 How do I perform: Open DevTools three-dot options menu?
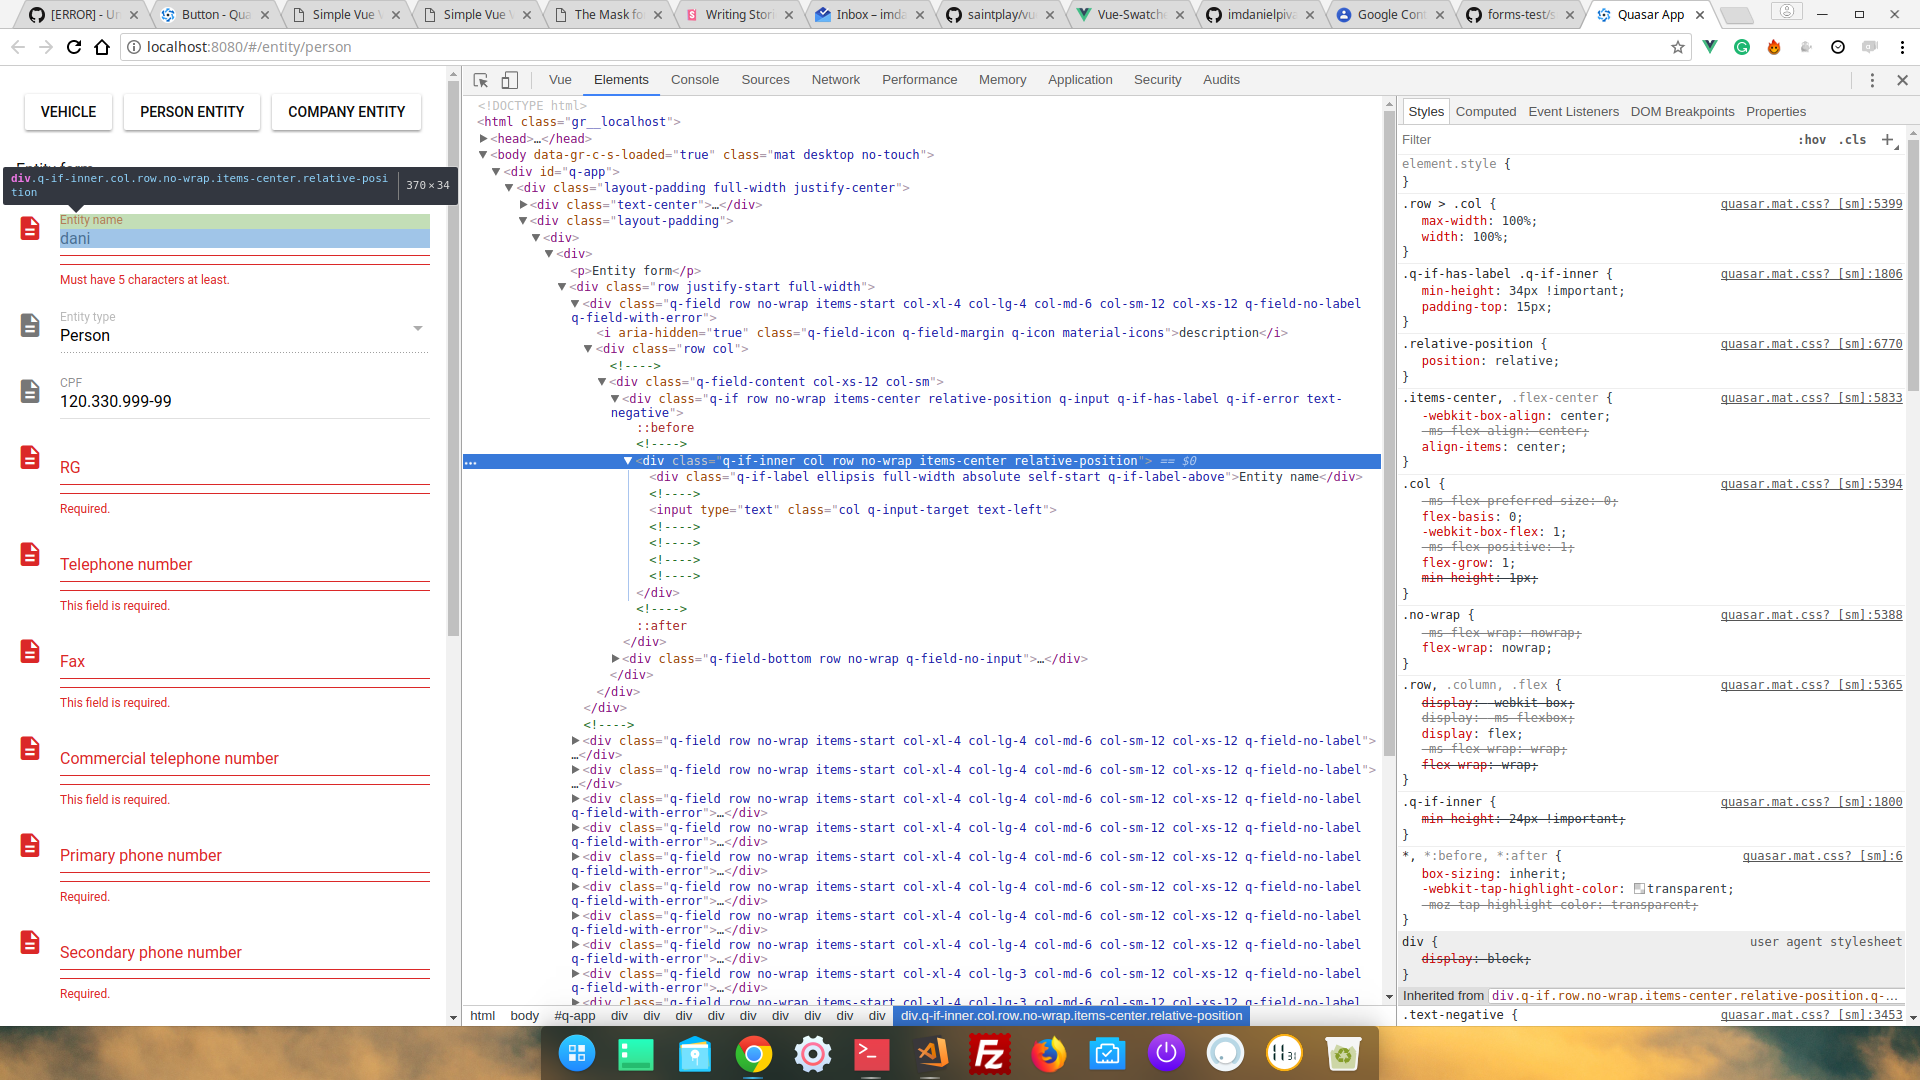pyautogui.click(x=1871, y=80)
